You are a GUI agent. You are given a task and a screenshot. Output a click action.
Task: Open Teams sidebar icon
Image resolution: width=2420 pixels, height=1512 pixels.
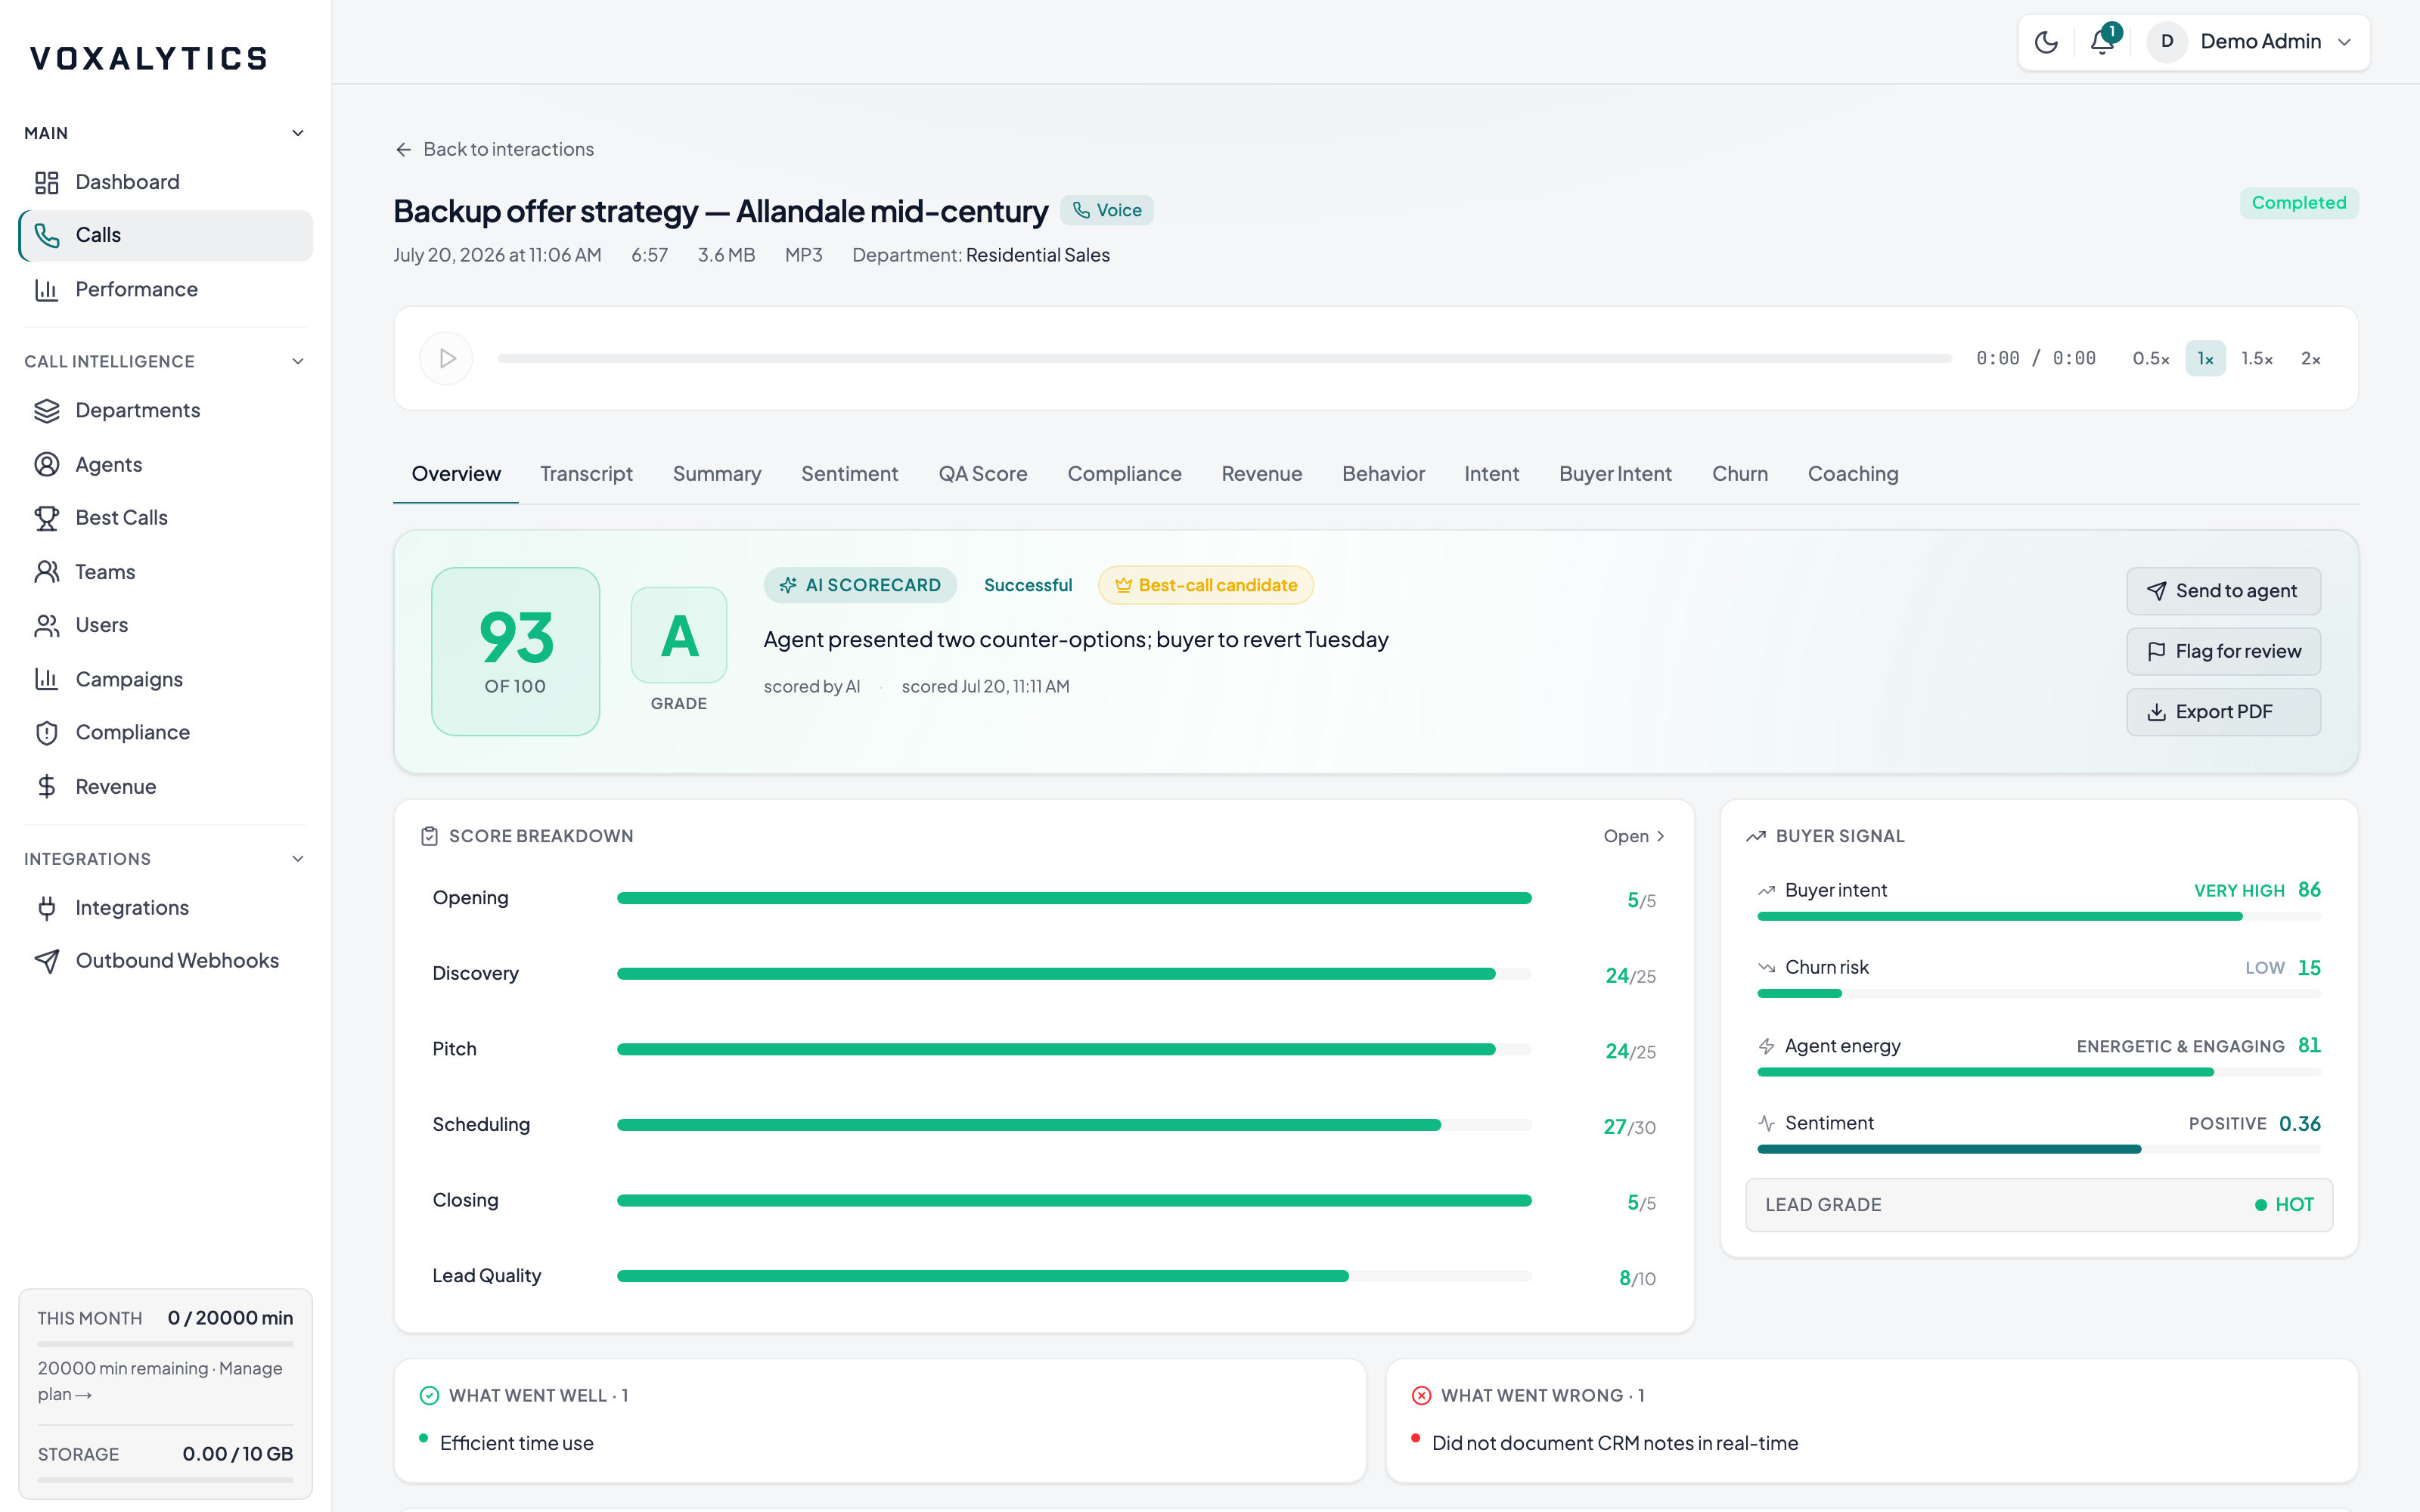(x=47, y=571)
